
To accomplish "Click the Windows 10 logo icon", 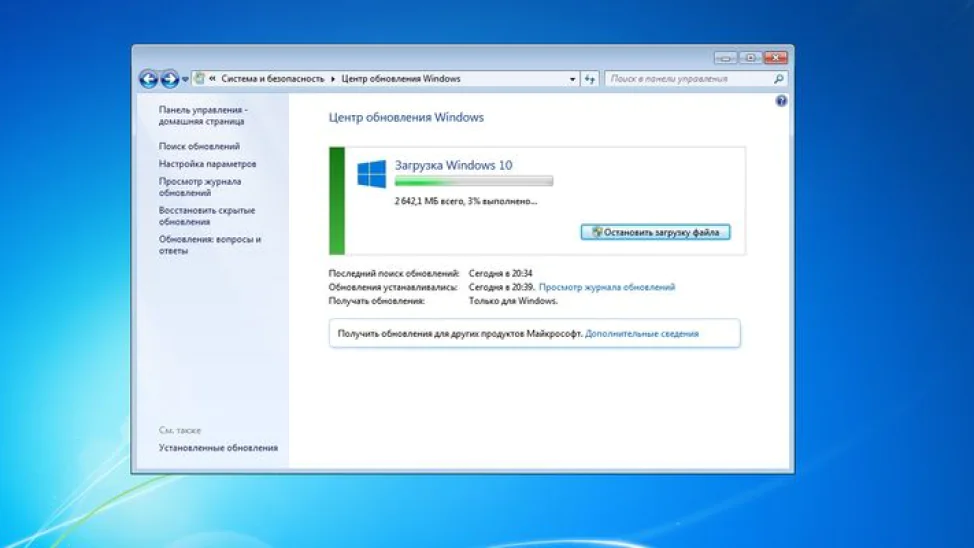I will 371,173.
